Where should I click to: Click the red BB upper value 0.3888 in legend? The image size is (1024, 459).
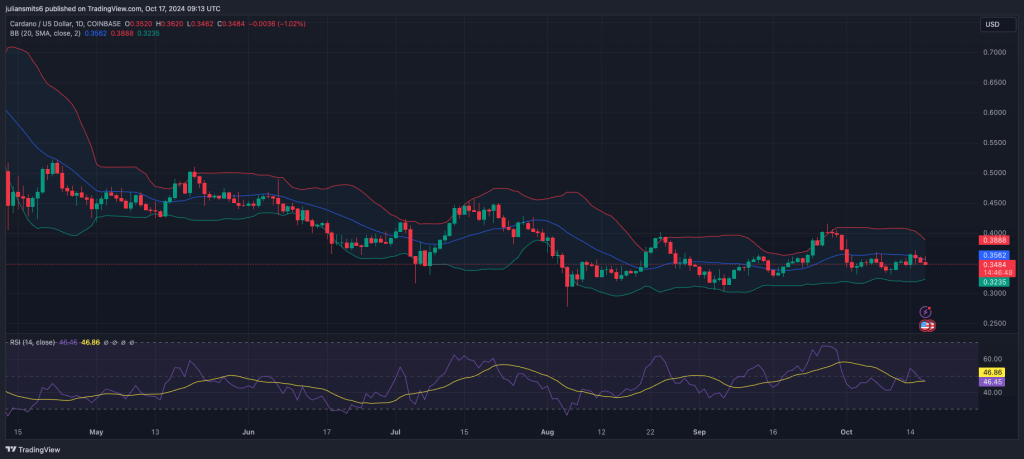[x=122, y=33]
